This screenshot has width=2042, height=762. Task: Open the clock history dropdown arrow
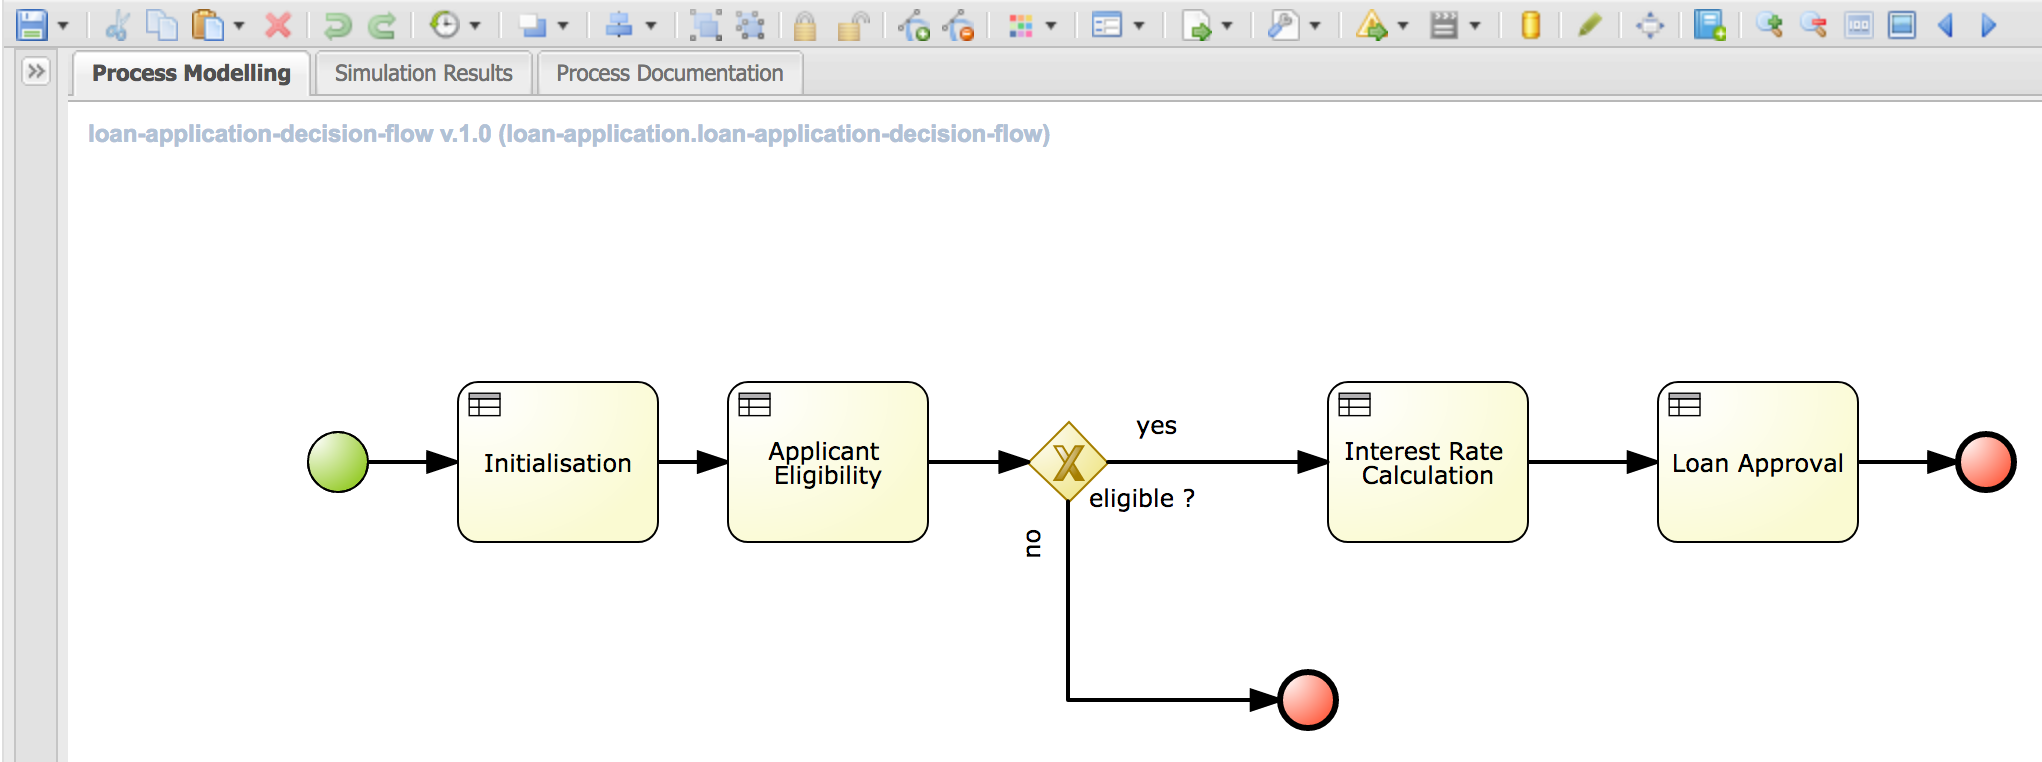(x=475, y=26)
